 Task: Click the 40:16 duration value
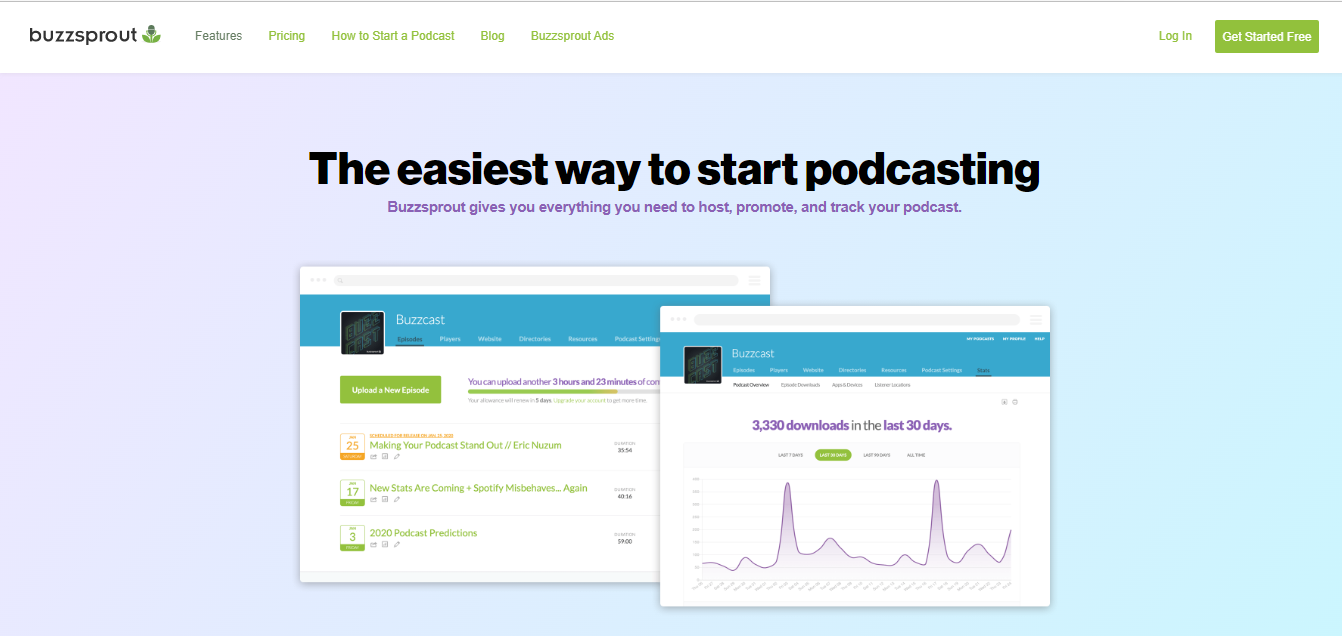(x=625, y=495)
